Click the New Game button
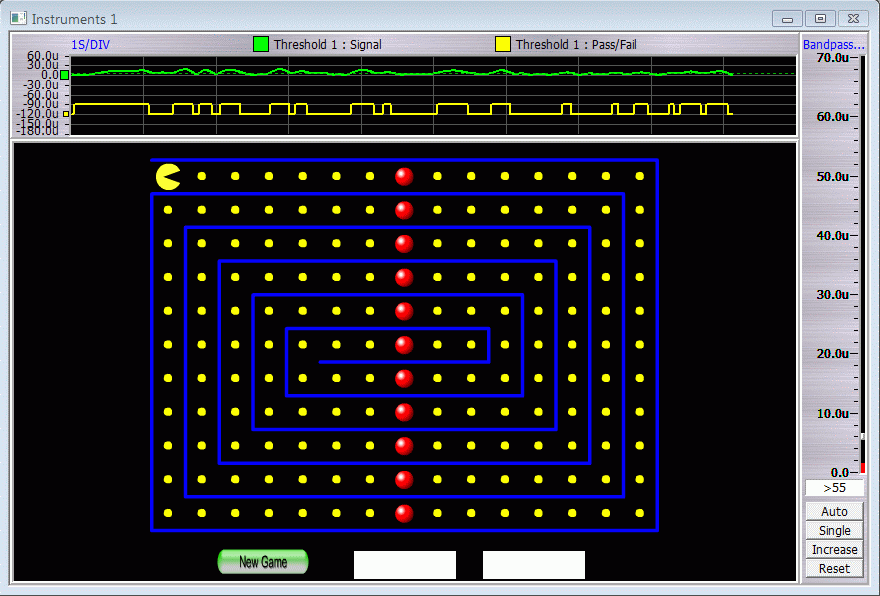Image resolution: width=880 pixels, height=596 pixels. (263, 562)
